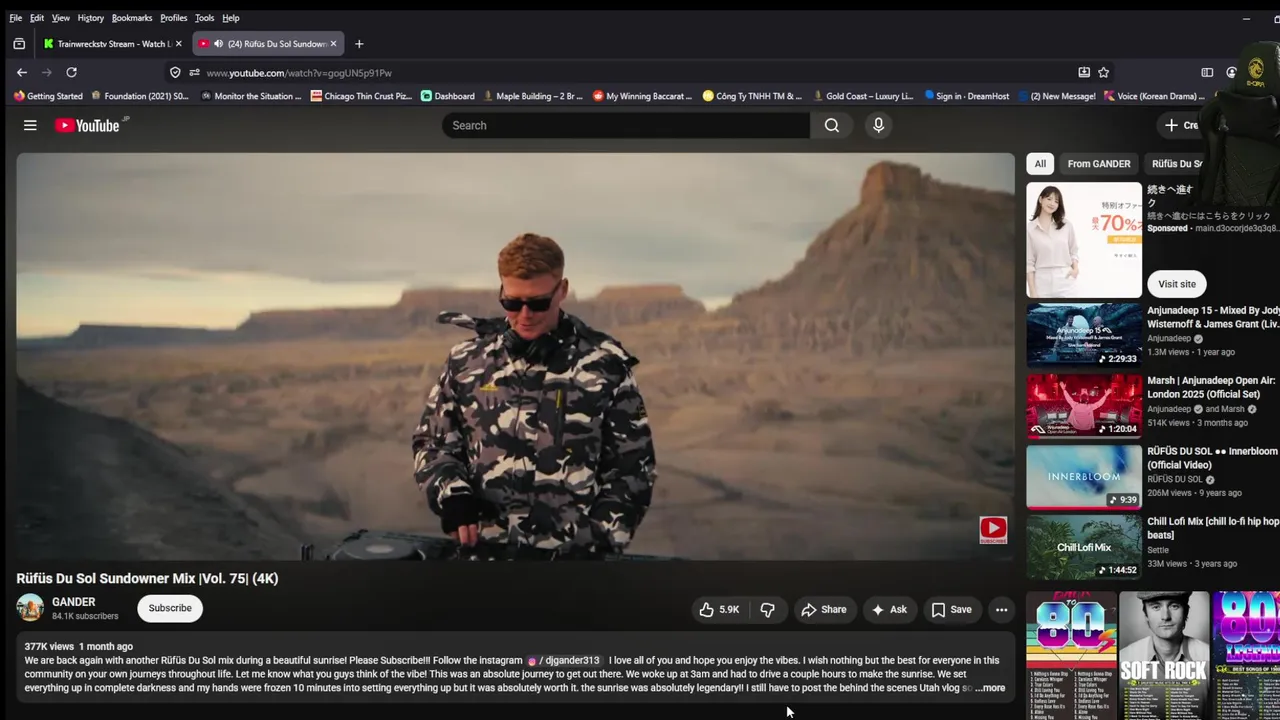Open the video title 'Chill Lofi Mix [chill lo-fi hip hop beats]'
The height and width of the screenshot is (720, 1280).
[x=1213, y=528]
